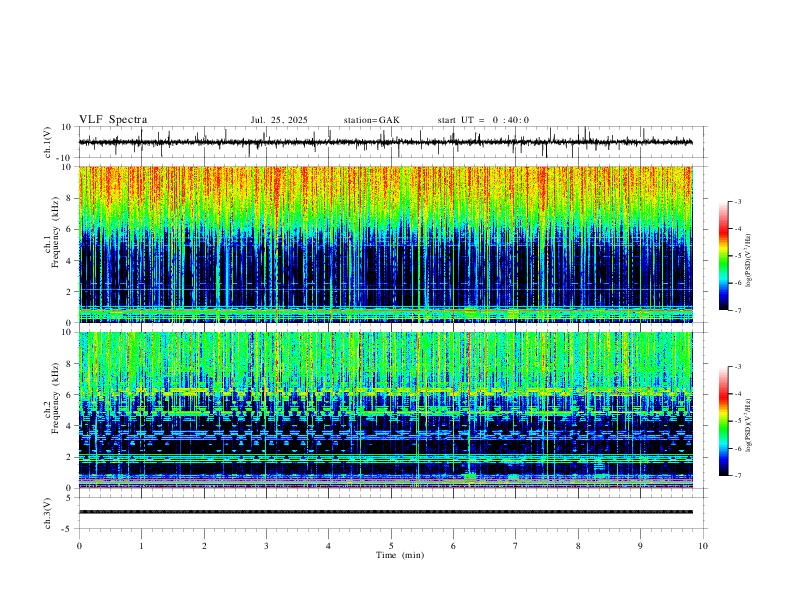Screen dimensions: 792x612
Task: Click the ch.2 spectrogram color scale bar
Action: [x=723, y=421]
